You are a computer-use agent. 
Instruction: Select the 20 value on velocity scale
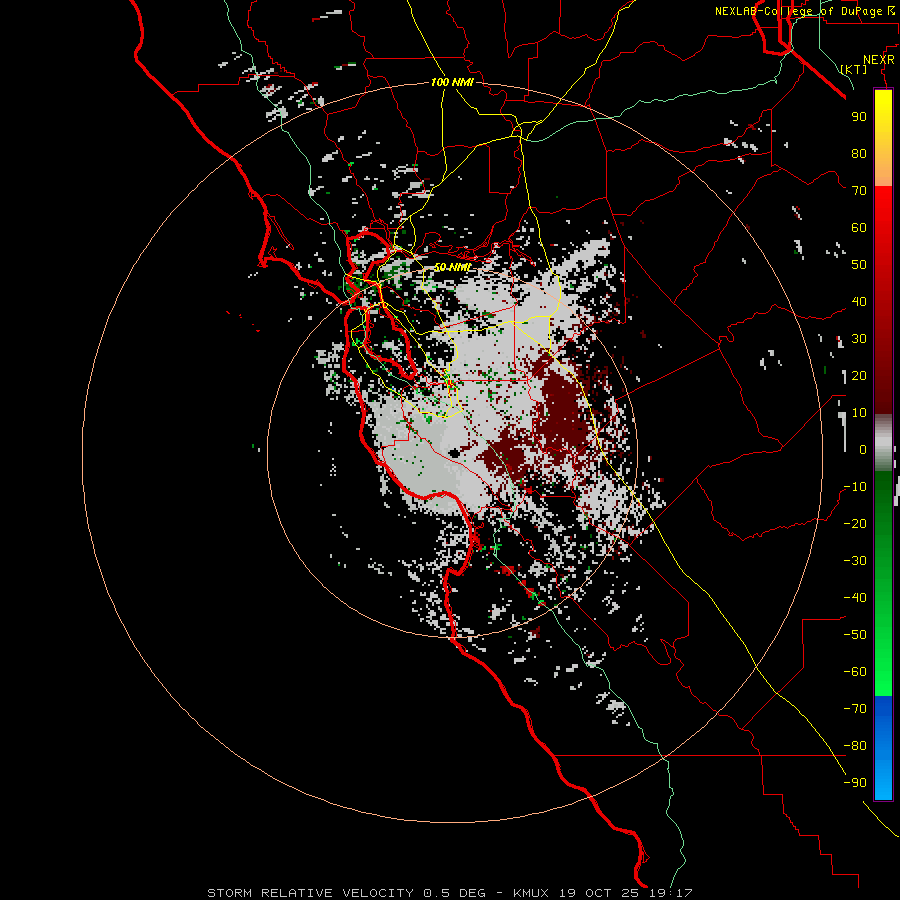point(859,376)
